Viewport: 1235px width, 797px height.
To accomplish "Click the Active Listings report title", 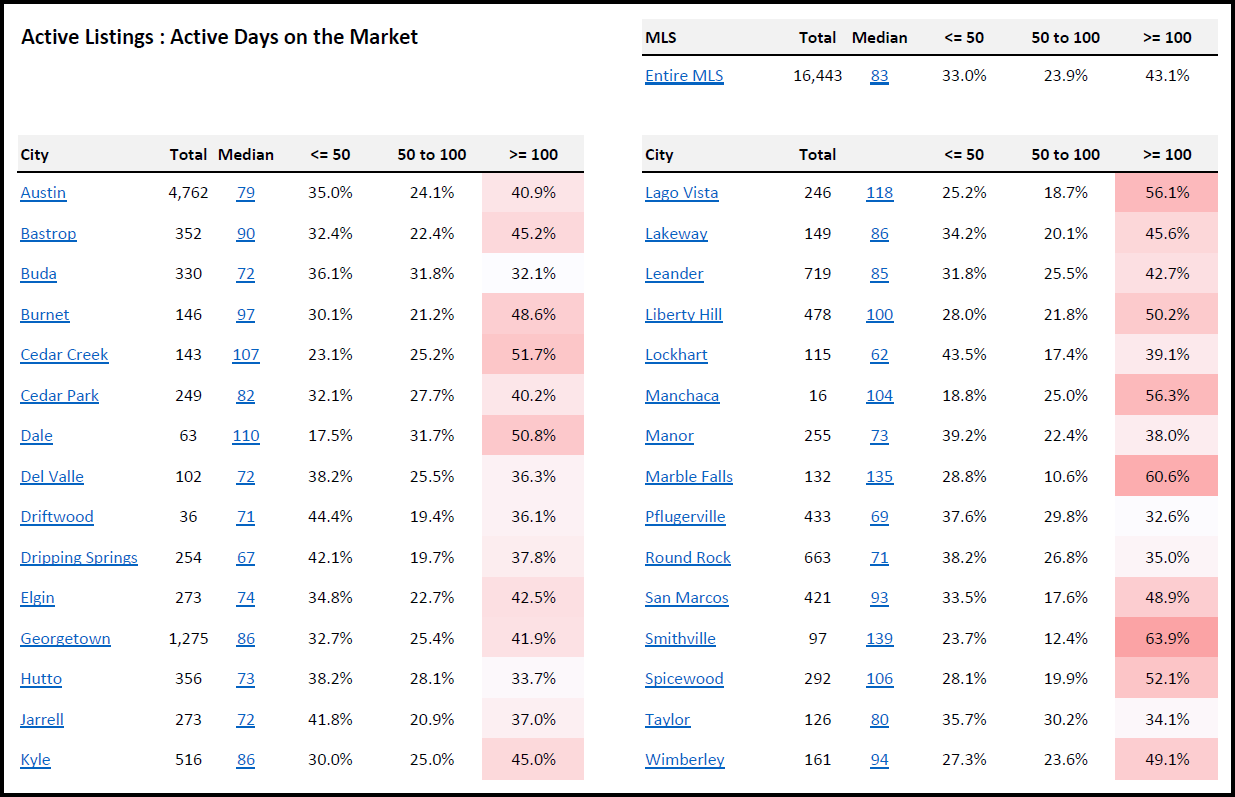I will 220,38.
